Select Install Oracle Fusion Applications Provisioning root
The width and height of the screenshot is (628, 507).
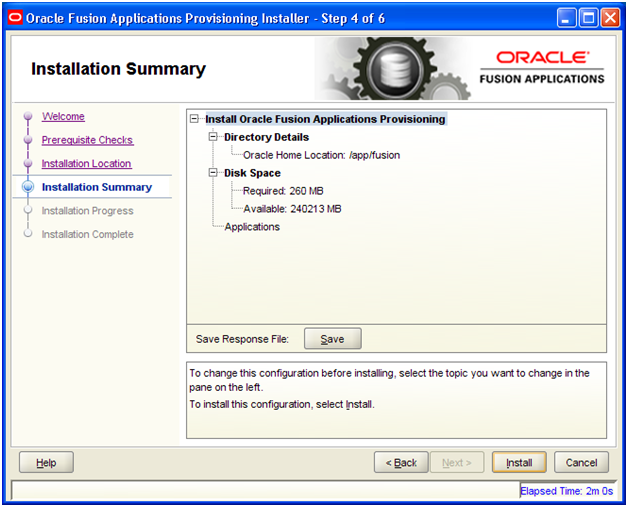tap(326, 119)
